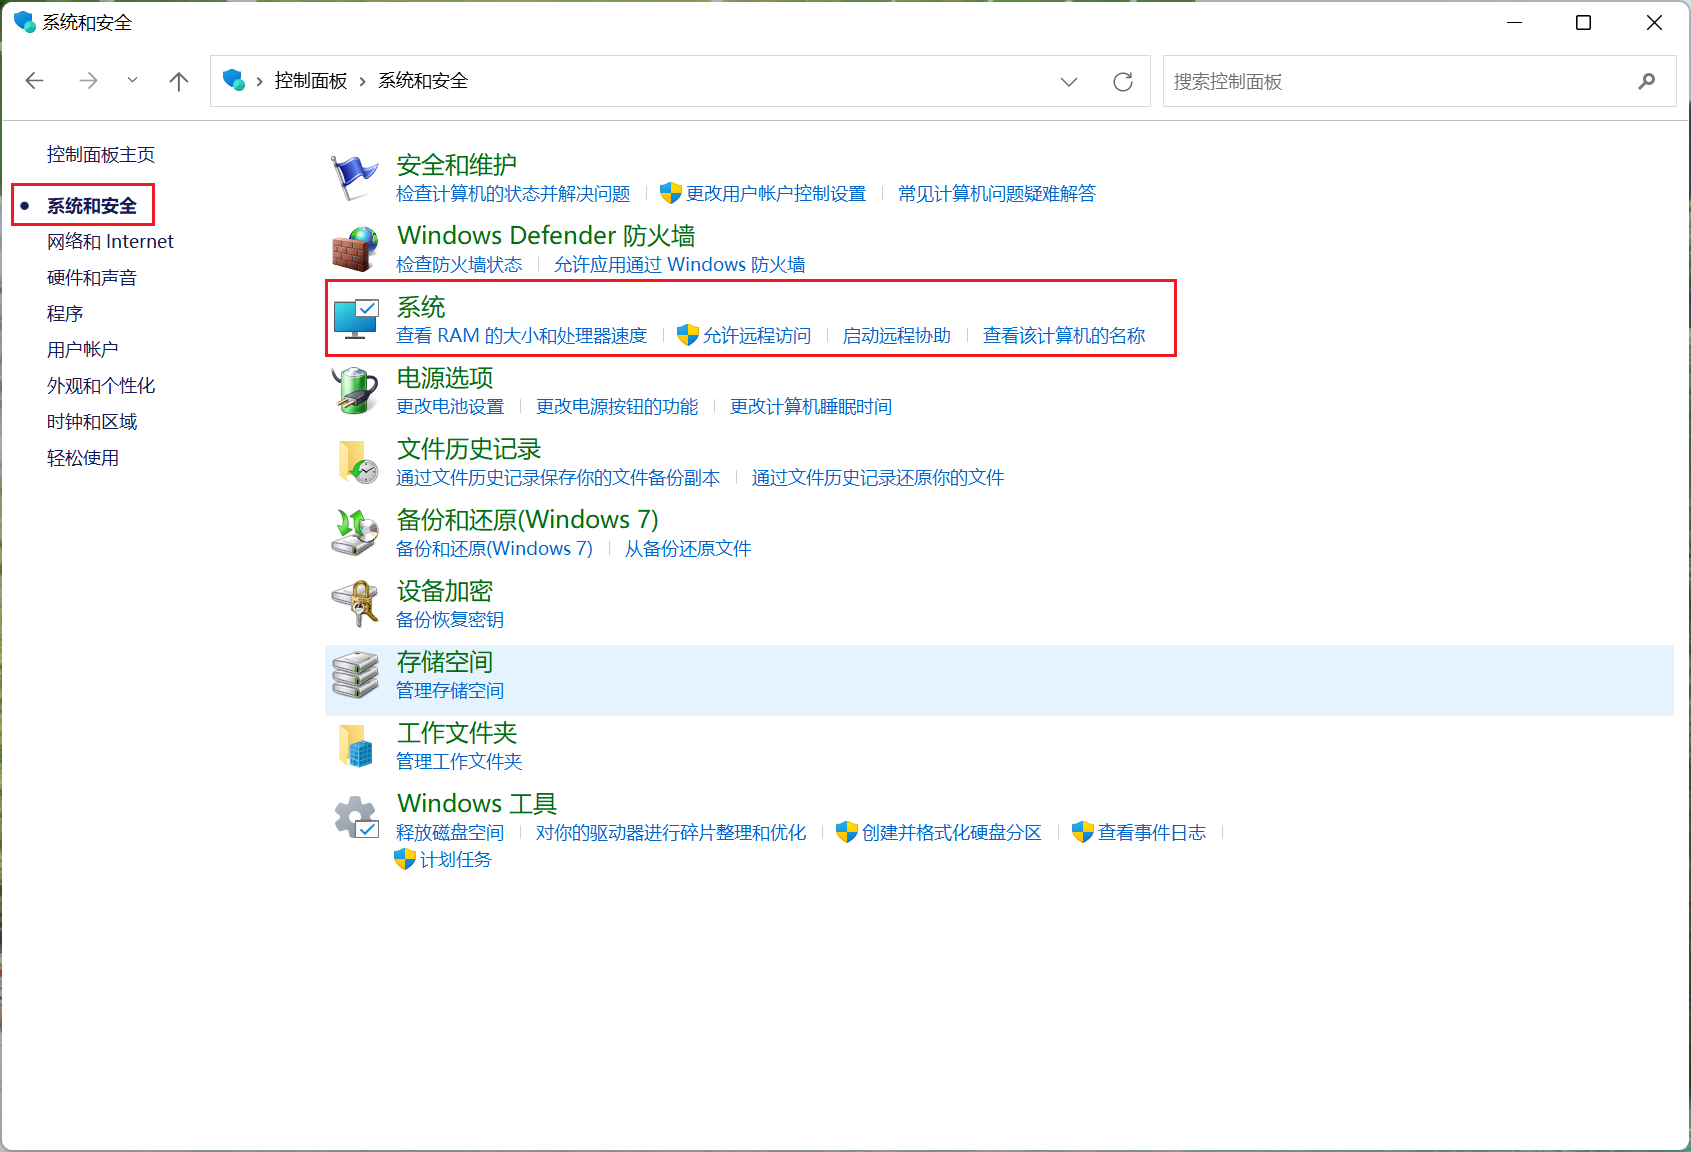Click 系统和安全 in the breadcrumb path
The width and height of the screenshot is (1691, 1152).
click(x=423, y=81)
